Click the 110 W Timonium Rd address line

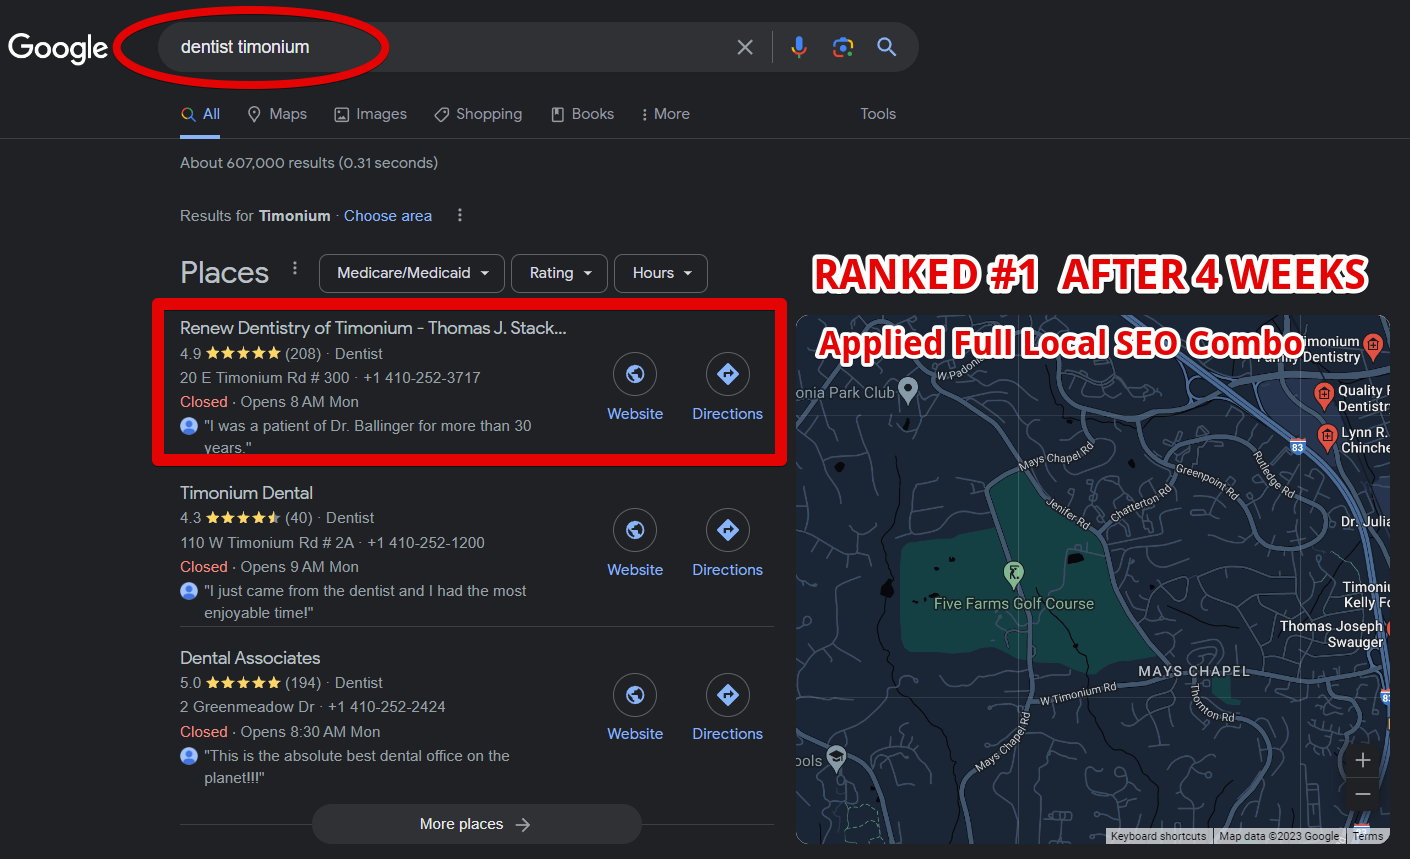click(267, 543)
